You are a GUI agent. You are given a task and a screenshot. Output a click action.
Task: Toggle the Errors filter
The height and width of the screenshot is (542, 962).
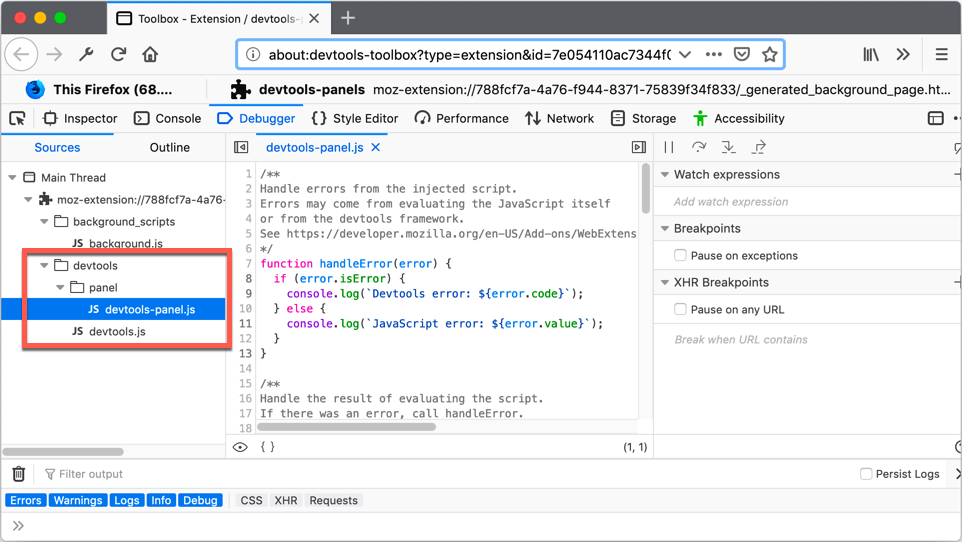[26, 500]
